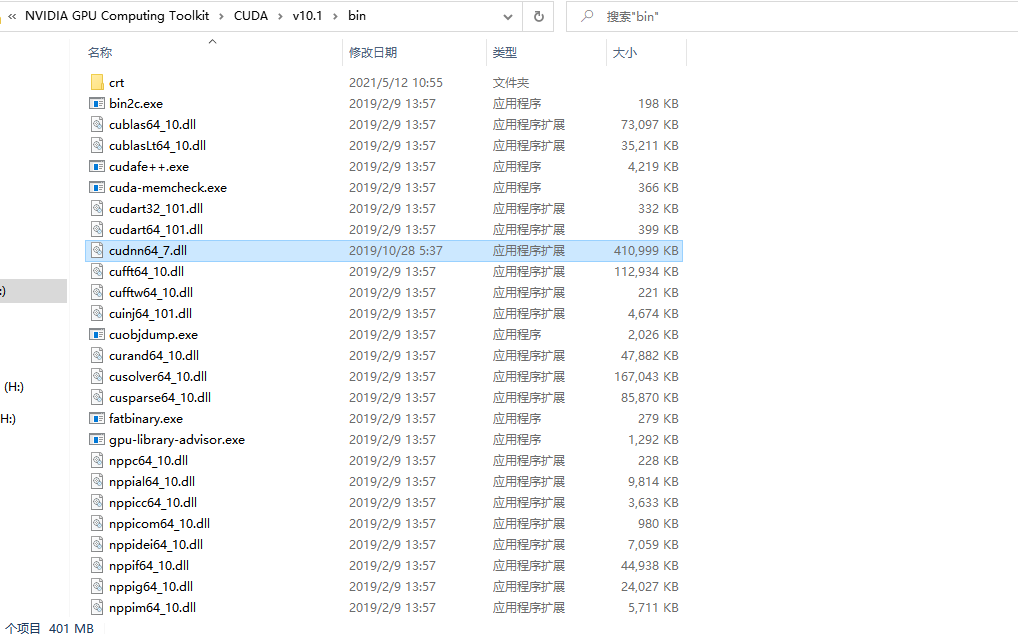Image resolution: width=1018 pixels, height=635 pixels.
Task: Click the nppial64_10.dll file icon
Action: click(97, 481)
